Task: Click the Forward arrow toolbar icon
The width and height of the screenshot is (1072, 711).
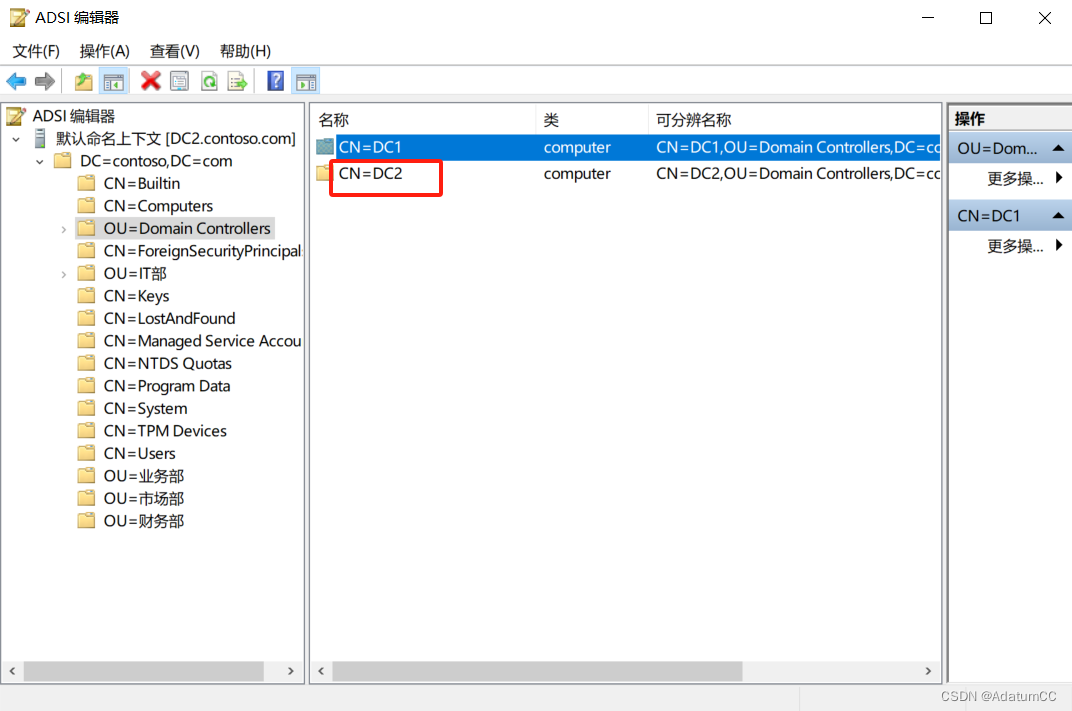Action: coord(44,81)
